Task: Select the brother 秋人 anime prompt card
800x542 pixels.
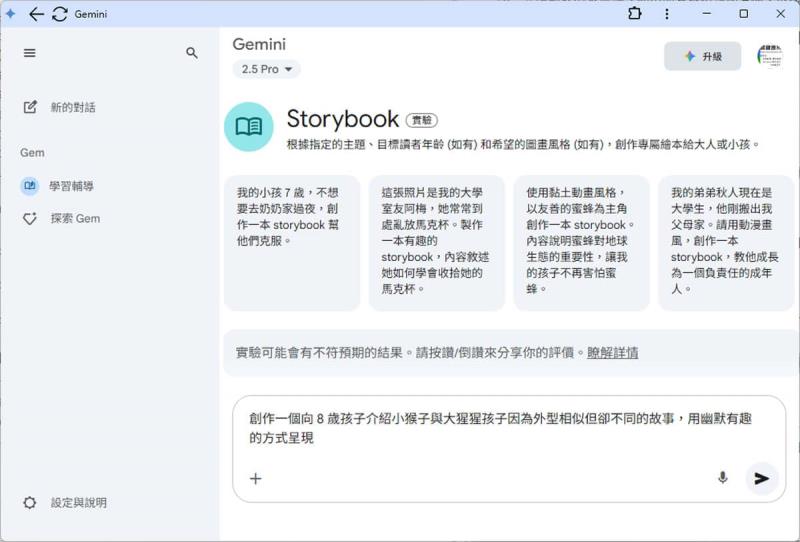Action: 726,243
